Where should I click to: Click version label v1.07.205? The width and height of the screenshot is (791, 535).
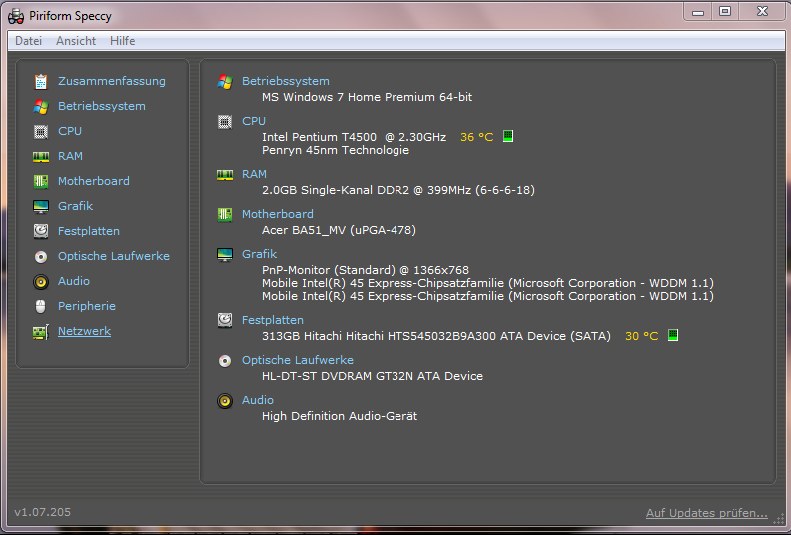pyautogui.click(x=42, y=512)
